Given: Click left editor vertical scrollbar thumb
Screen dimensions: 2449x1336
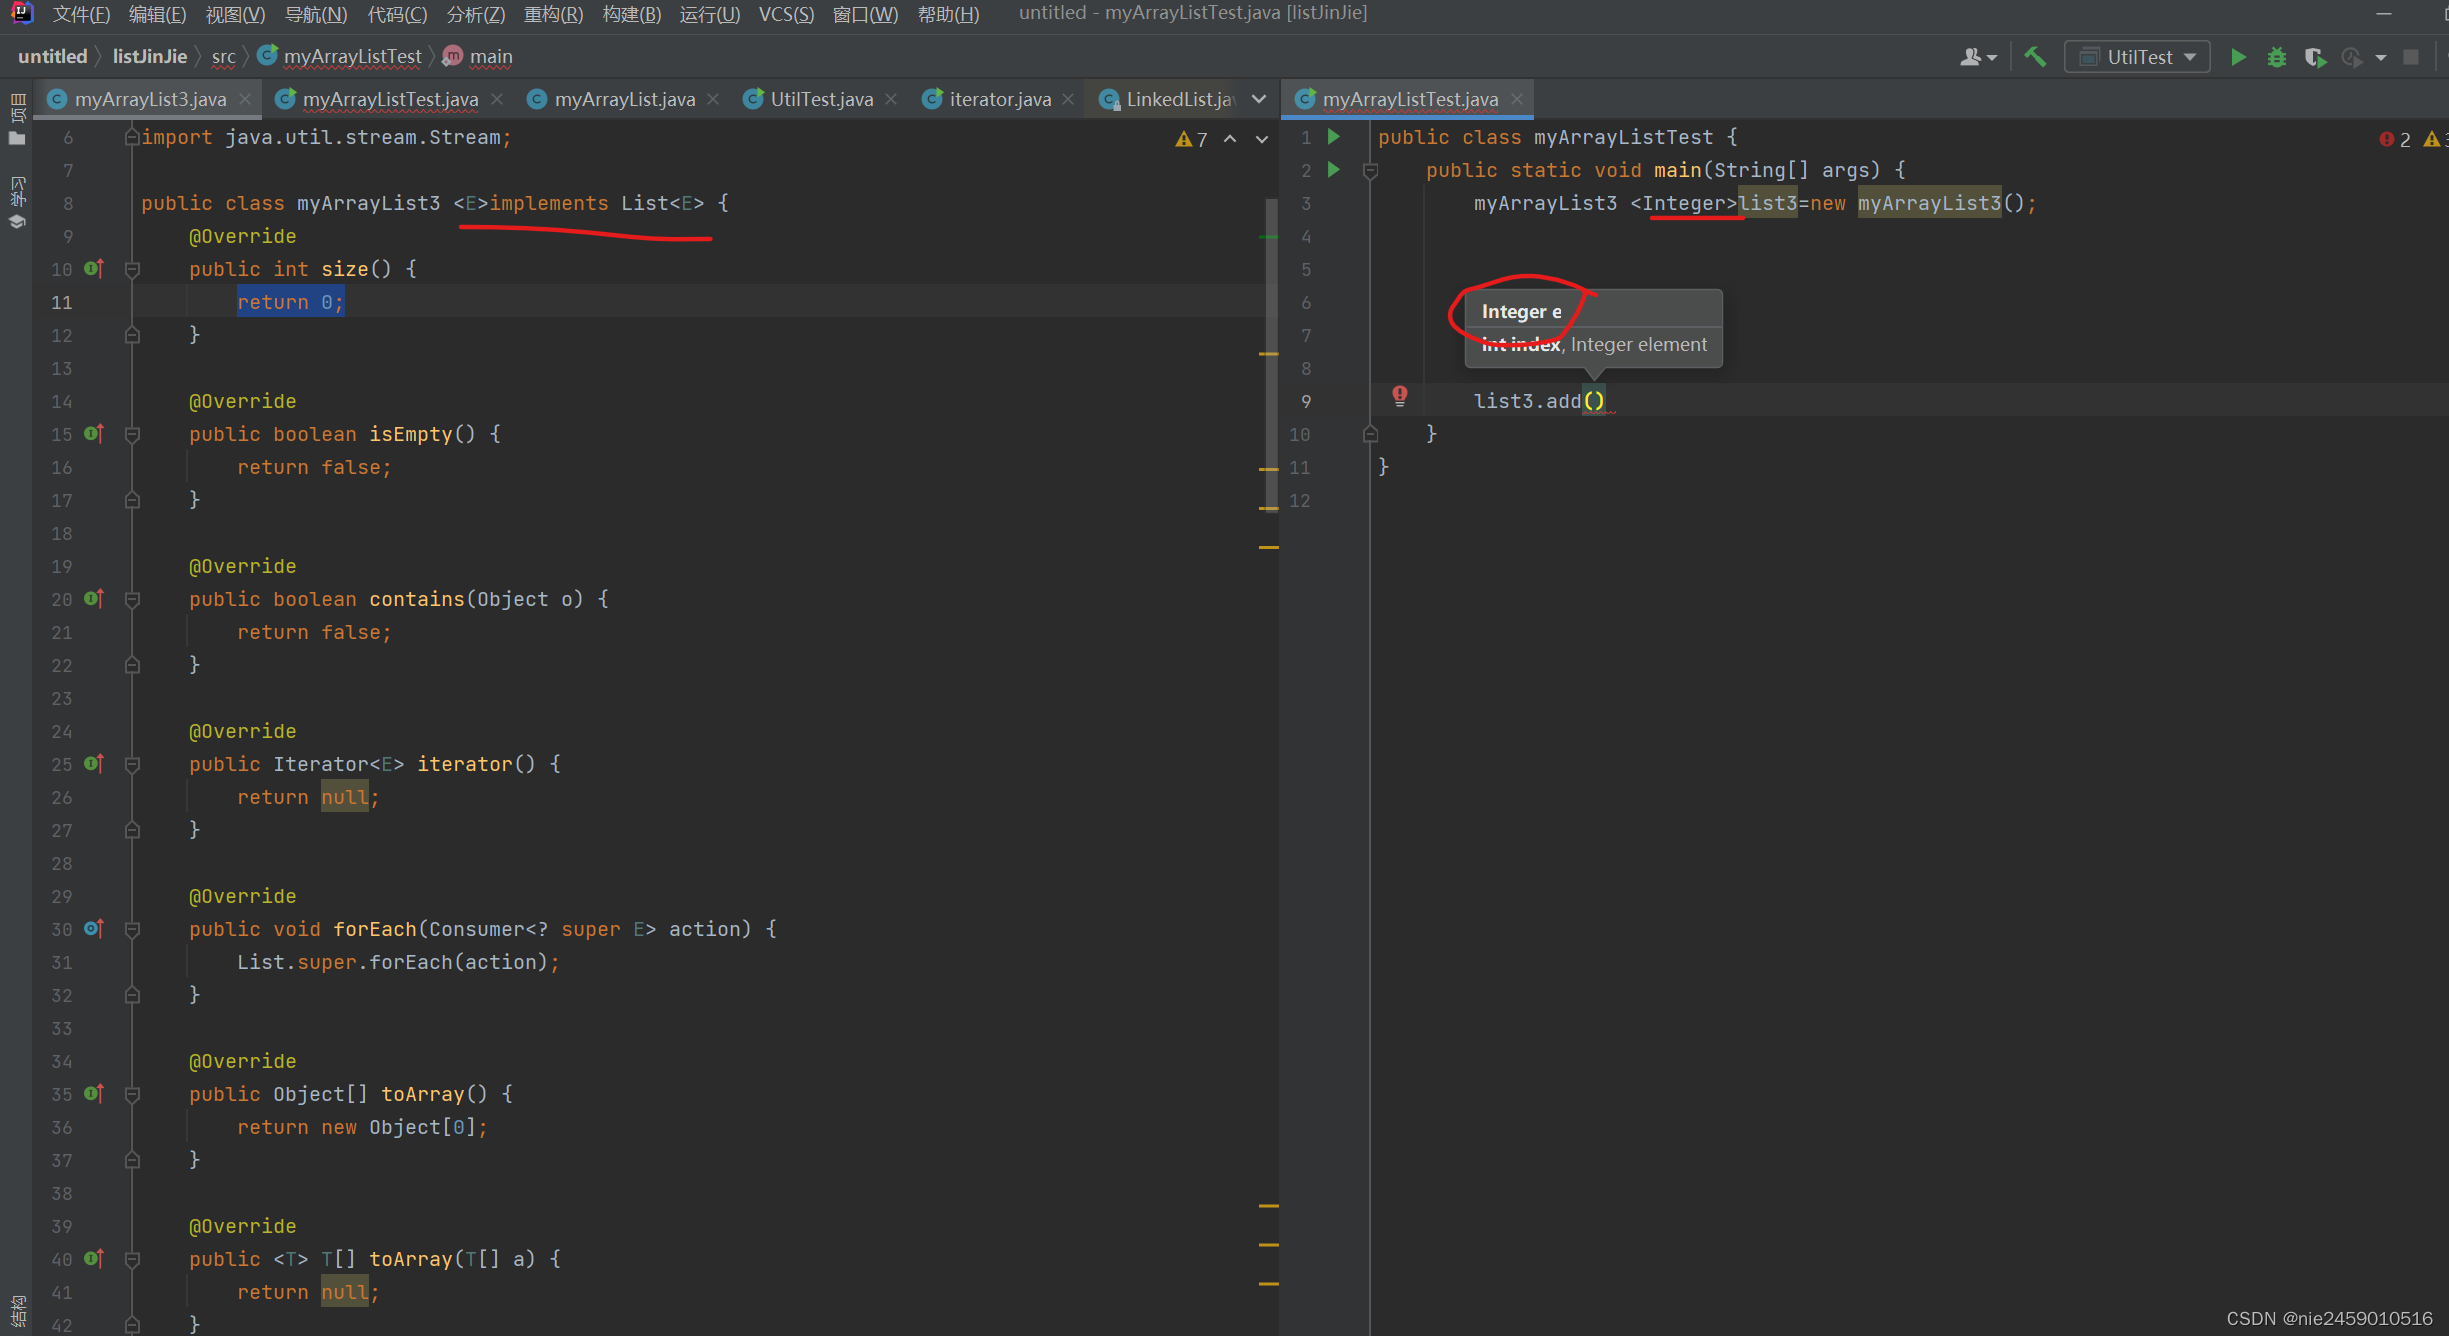Looking at the screenshot, I should point(1271,355).
